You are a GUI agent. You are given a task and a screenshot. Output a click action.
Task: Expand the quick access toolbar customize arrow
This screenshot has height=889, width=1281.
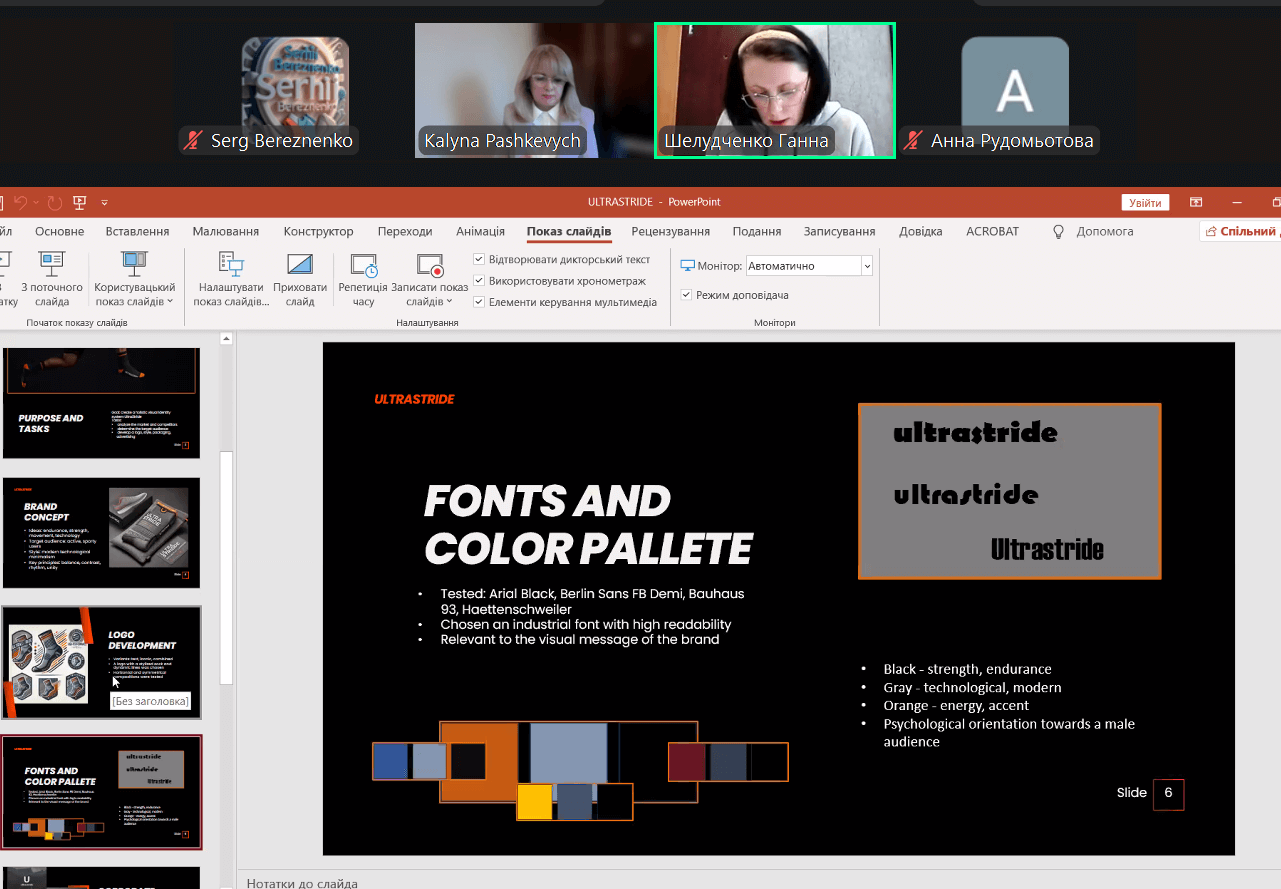coord(104,203)
